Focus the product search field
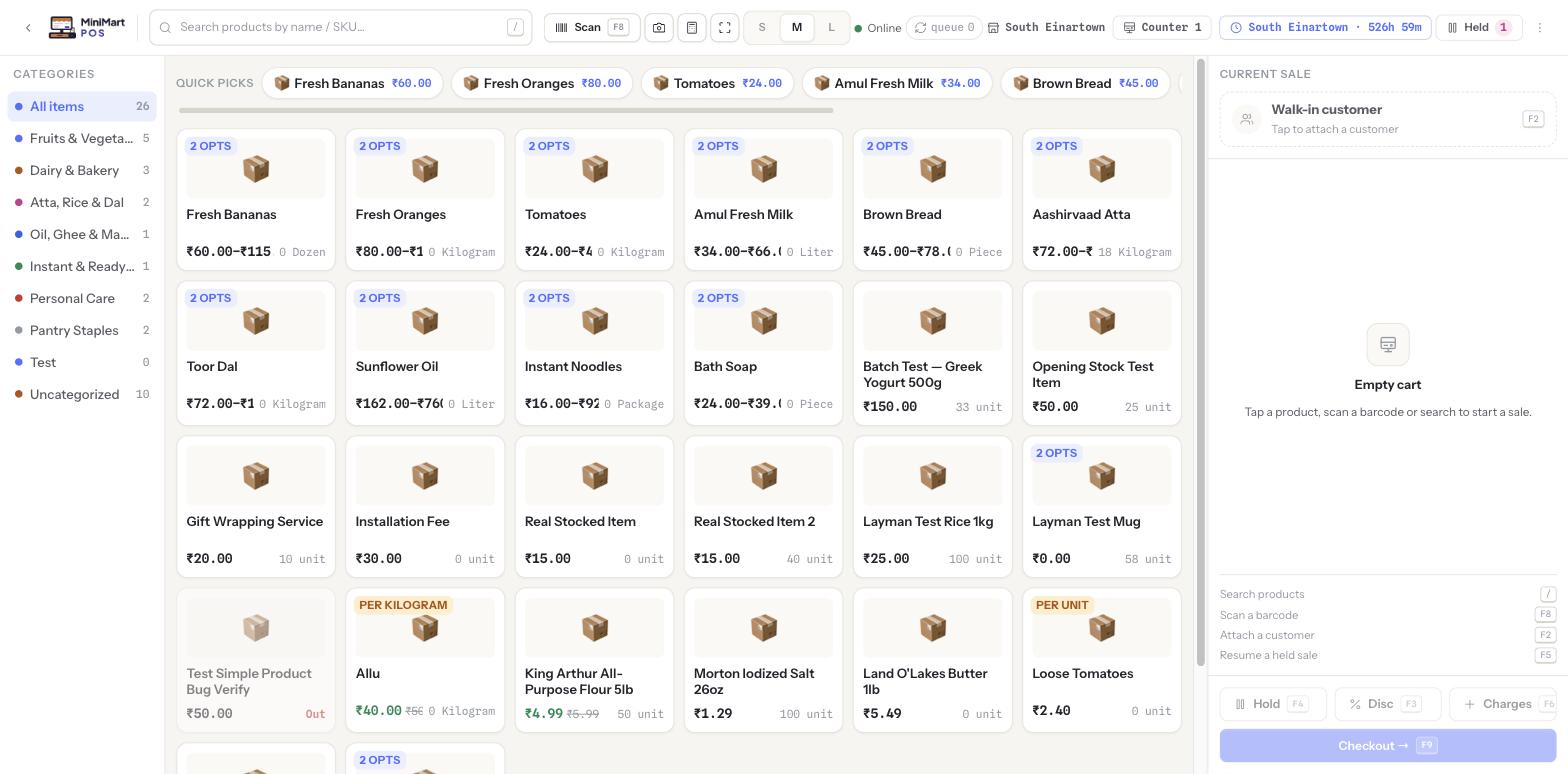 point(340,28)
